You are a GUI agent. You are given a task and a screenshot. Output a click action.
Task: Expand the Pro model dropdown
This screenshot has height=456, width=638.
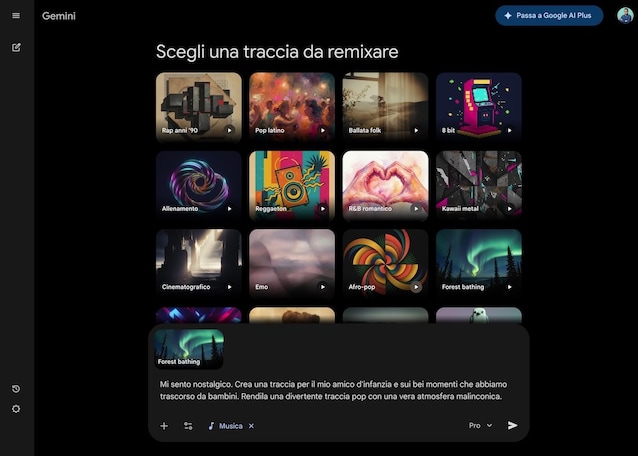[x=481, y=425]
